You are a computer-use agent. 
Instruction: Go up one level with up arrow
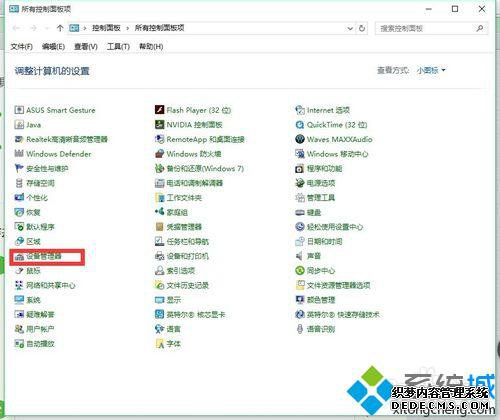(60, 28)
